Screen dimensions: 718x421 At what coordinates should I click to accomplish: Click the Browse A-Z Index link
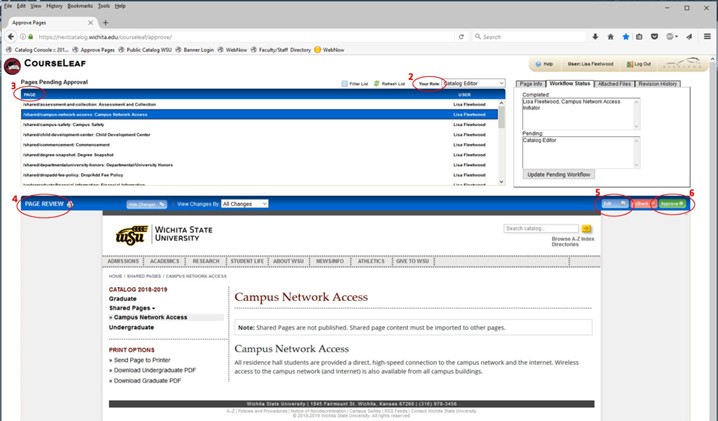tap(573, 239)
